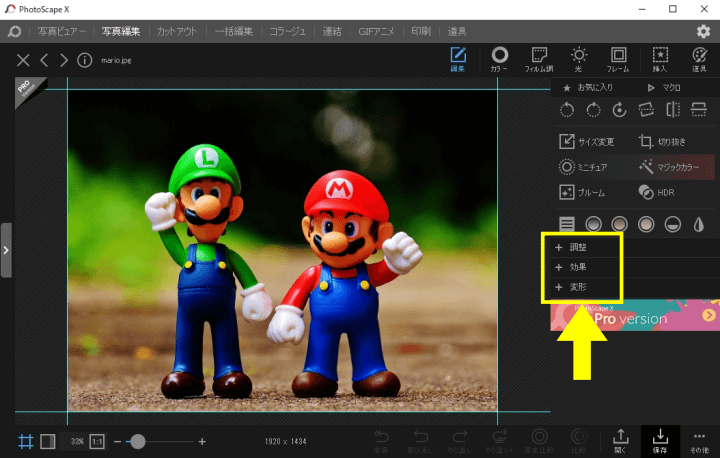Viewport: 720px width, 458px height.
Task: Click the third tinted circle filter icon
Action: coord(646,224)
